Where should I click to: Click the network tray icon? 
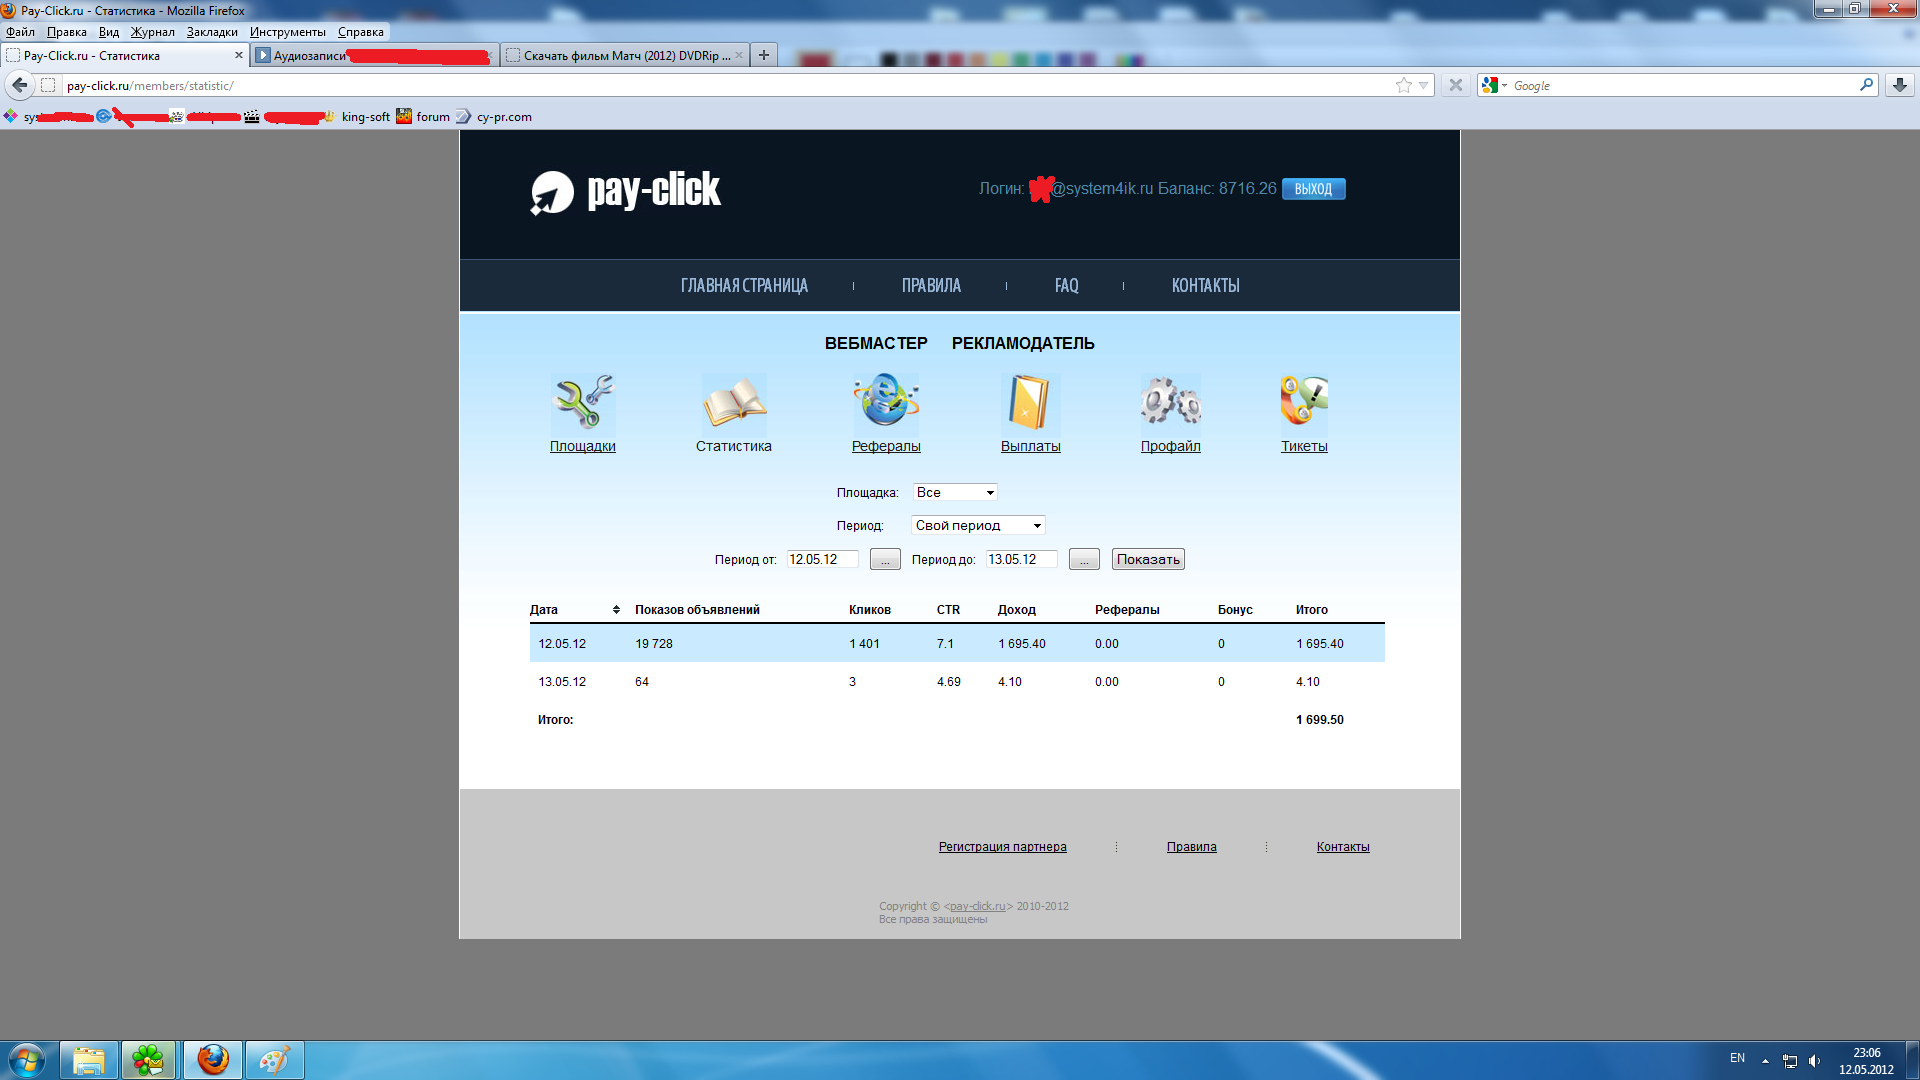1790,1061
